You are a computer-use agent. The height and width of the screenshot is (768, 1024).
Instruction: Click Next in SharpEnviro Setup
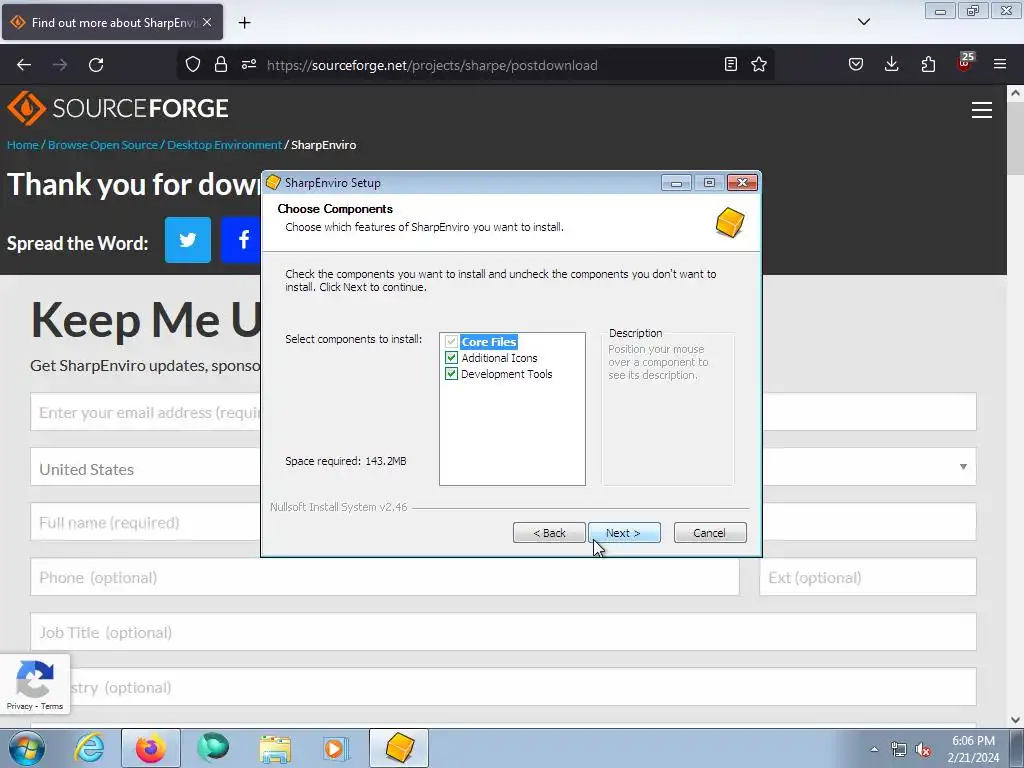pos(624,533)
